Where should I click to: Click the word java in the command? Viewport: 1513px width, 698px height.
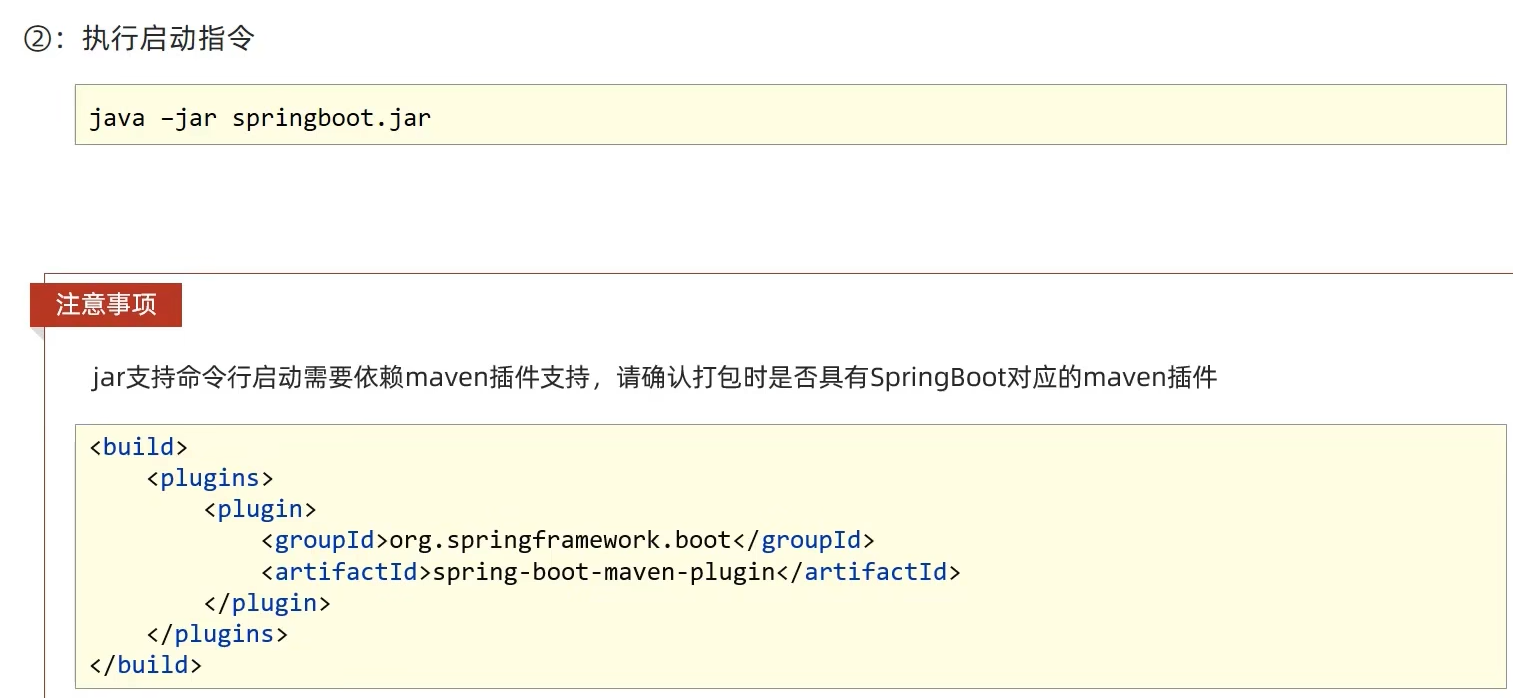[x=117, y=118]
